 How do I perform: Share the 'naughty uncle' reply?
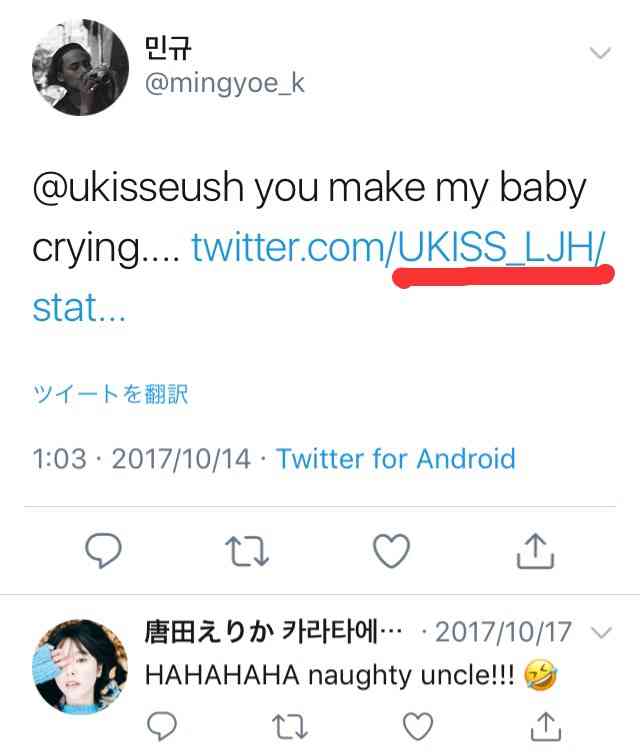(545, 726)
